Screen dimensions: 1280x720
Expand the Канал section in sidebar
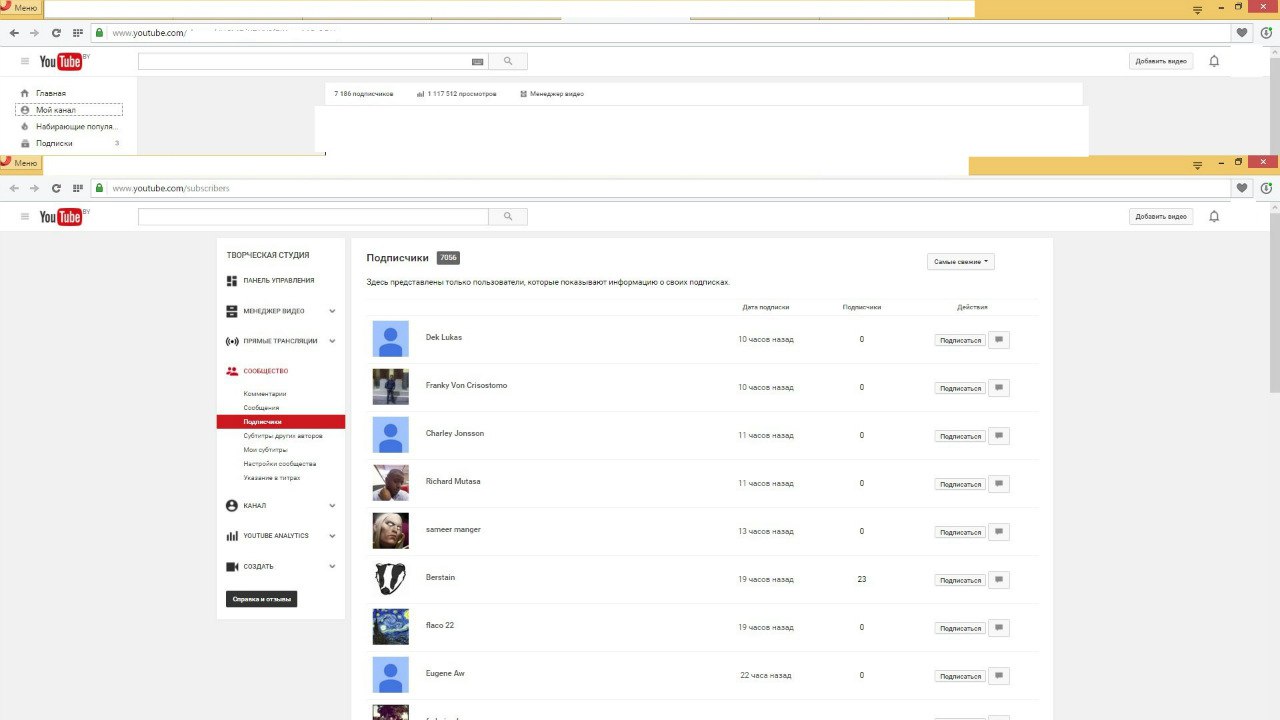(332, 506)
